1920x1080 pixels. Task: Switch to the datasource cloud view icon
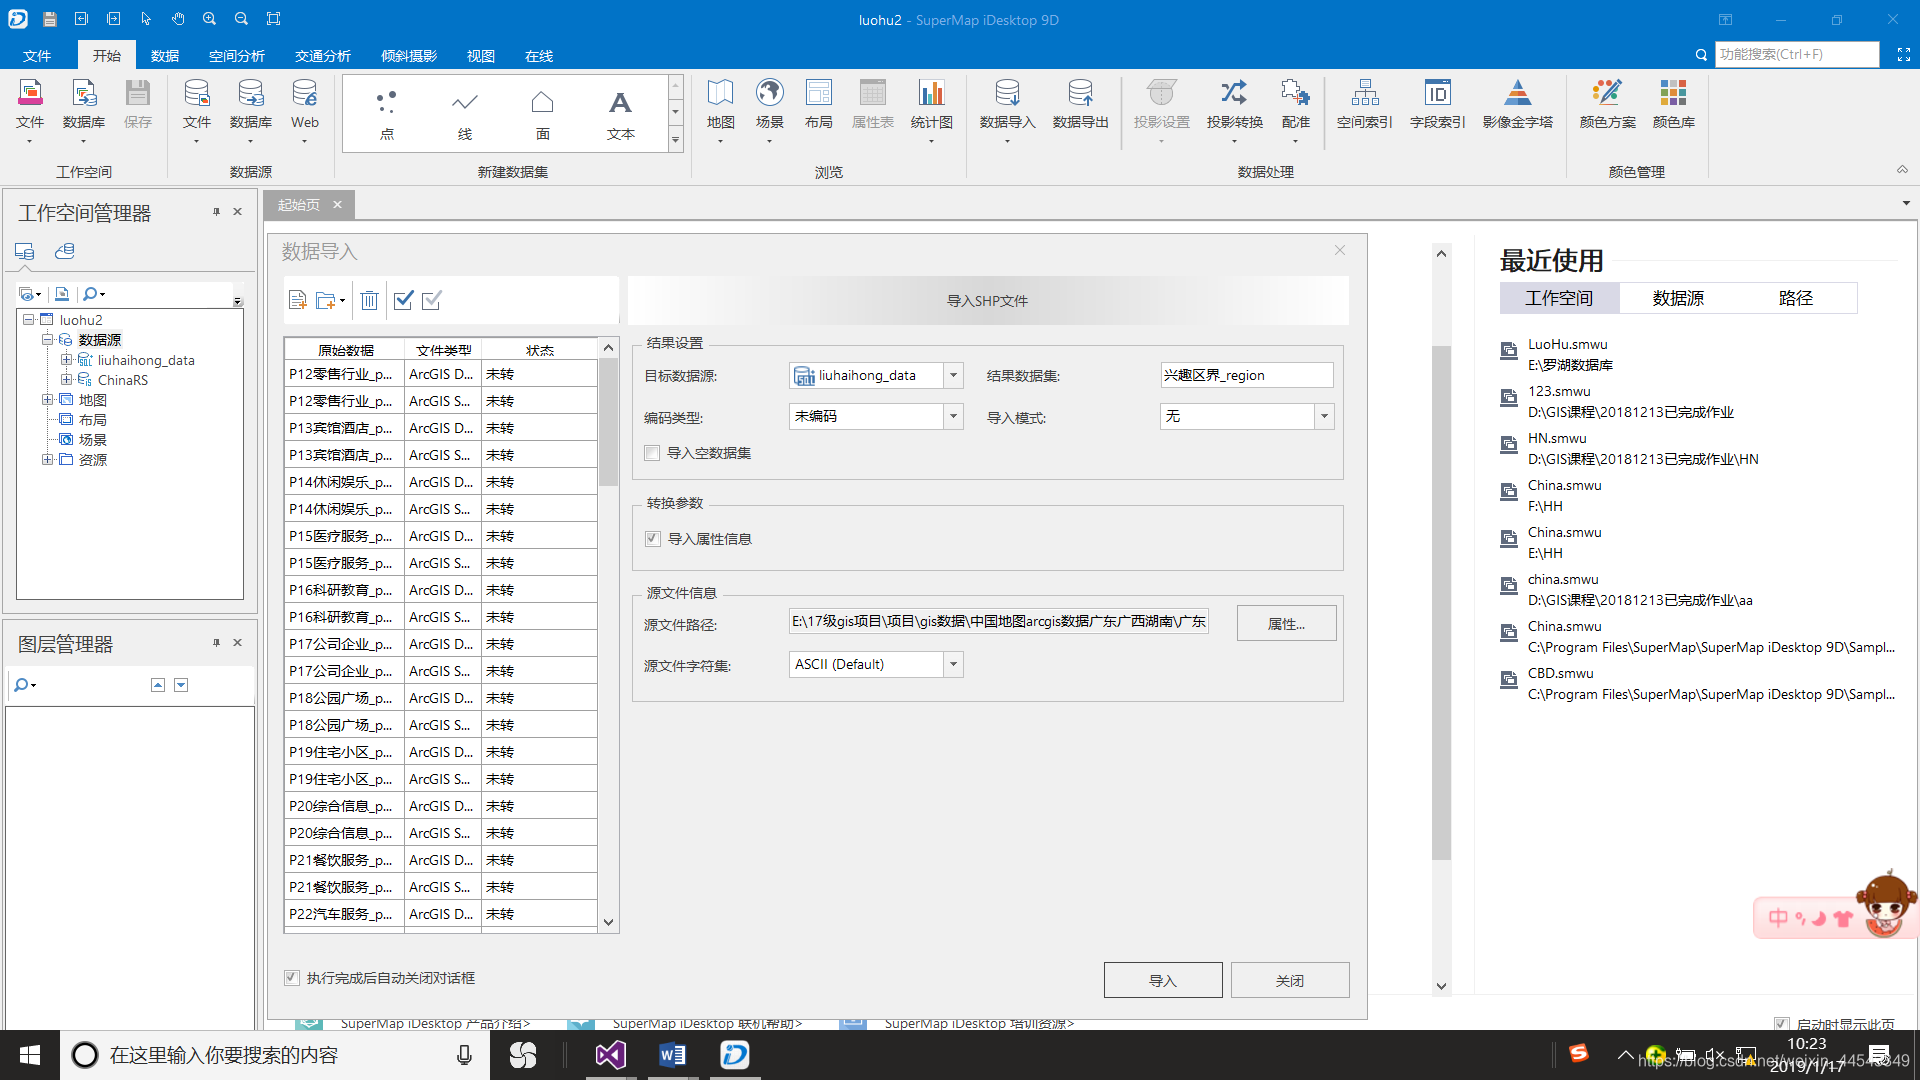(65, 251)
